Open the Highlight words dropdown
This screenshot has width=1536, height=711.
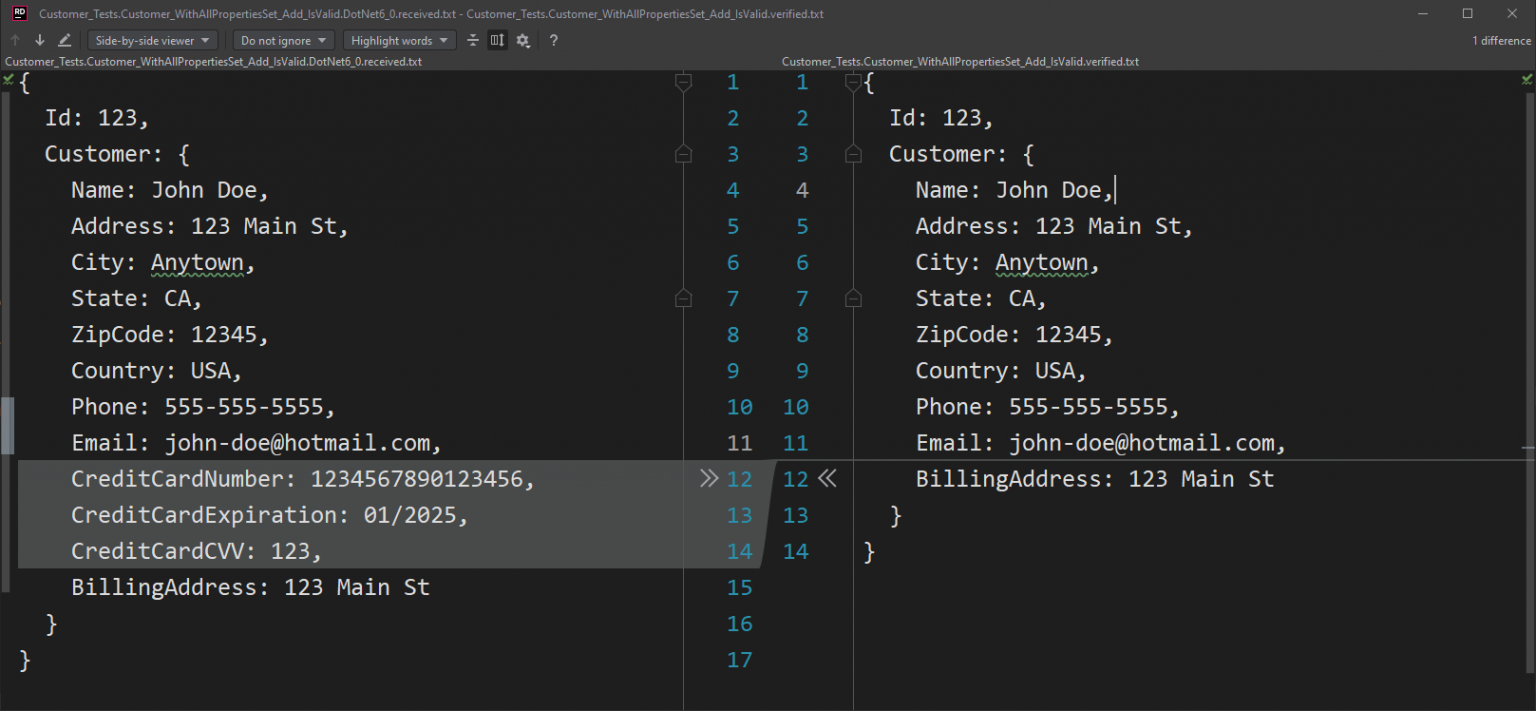399,40
